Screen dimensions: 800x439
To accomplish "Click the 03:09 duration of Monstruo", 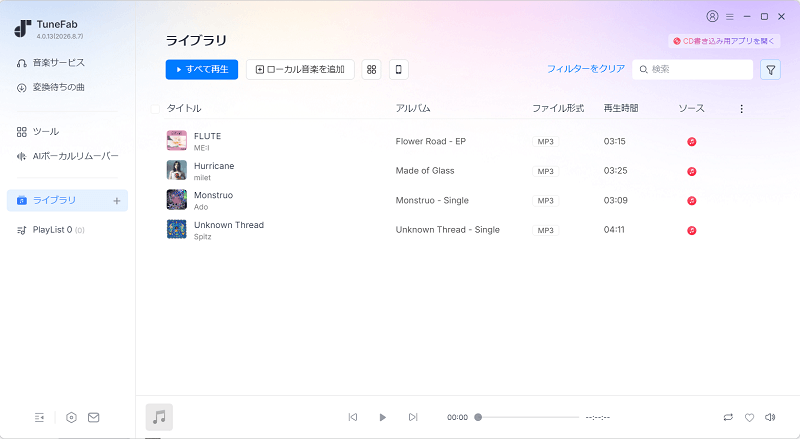I will [x=615, y=201].
